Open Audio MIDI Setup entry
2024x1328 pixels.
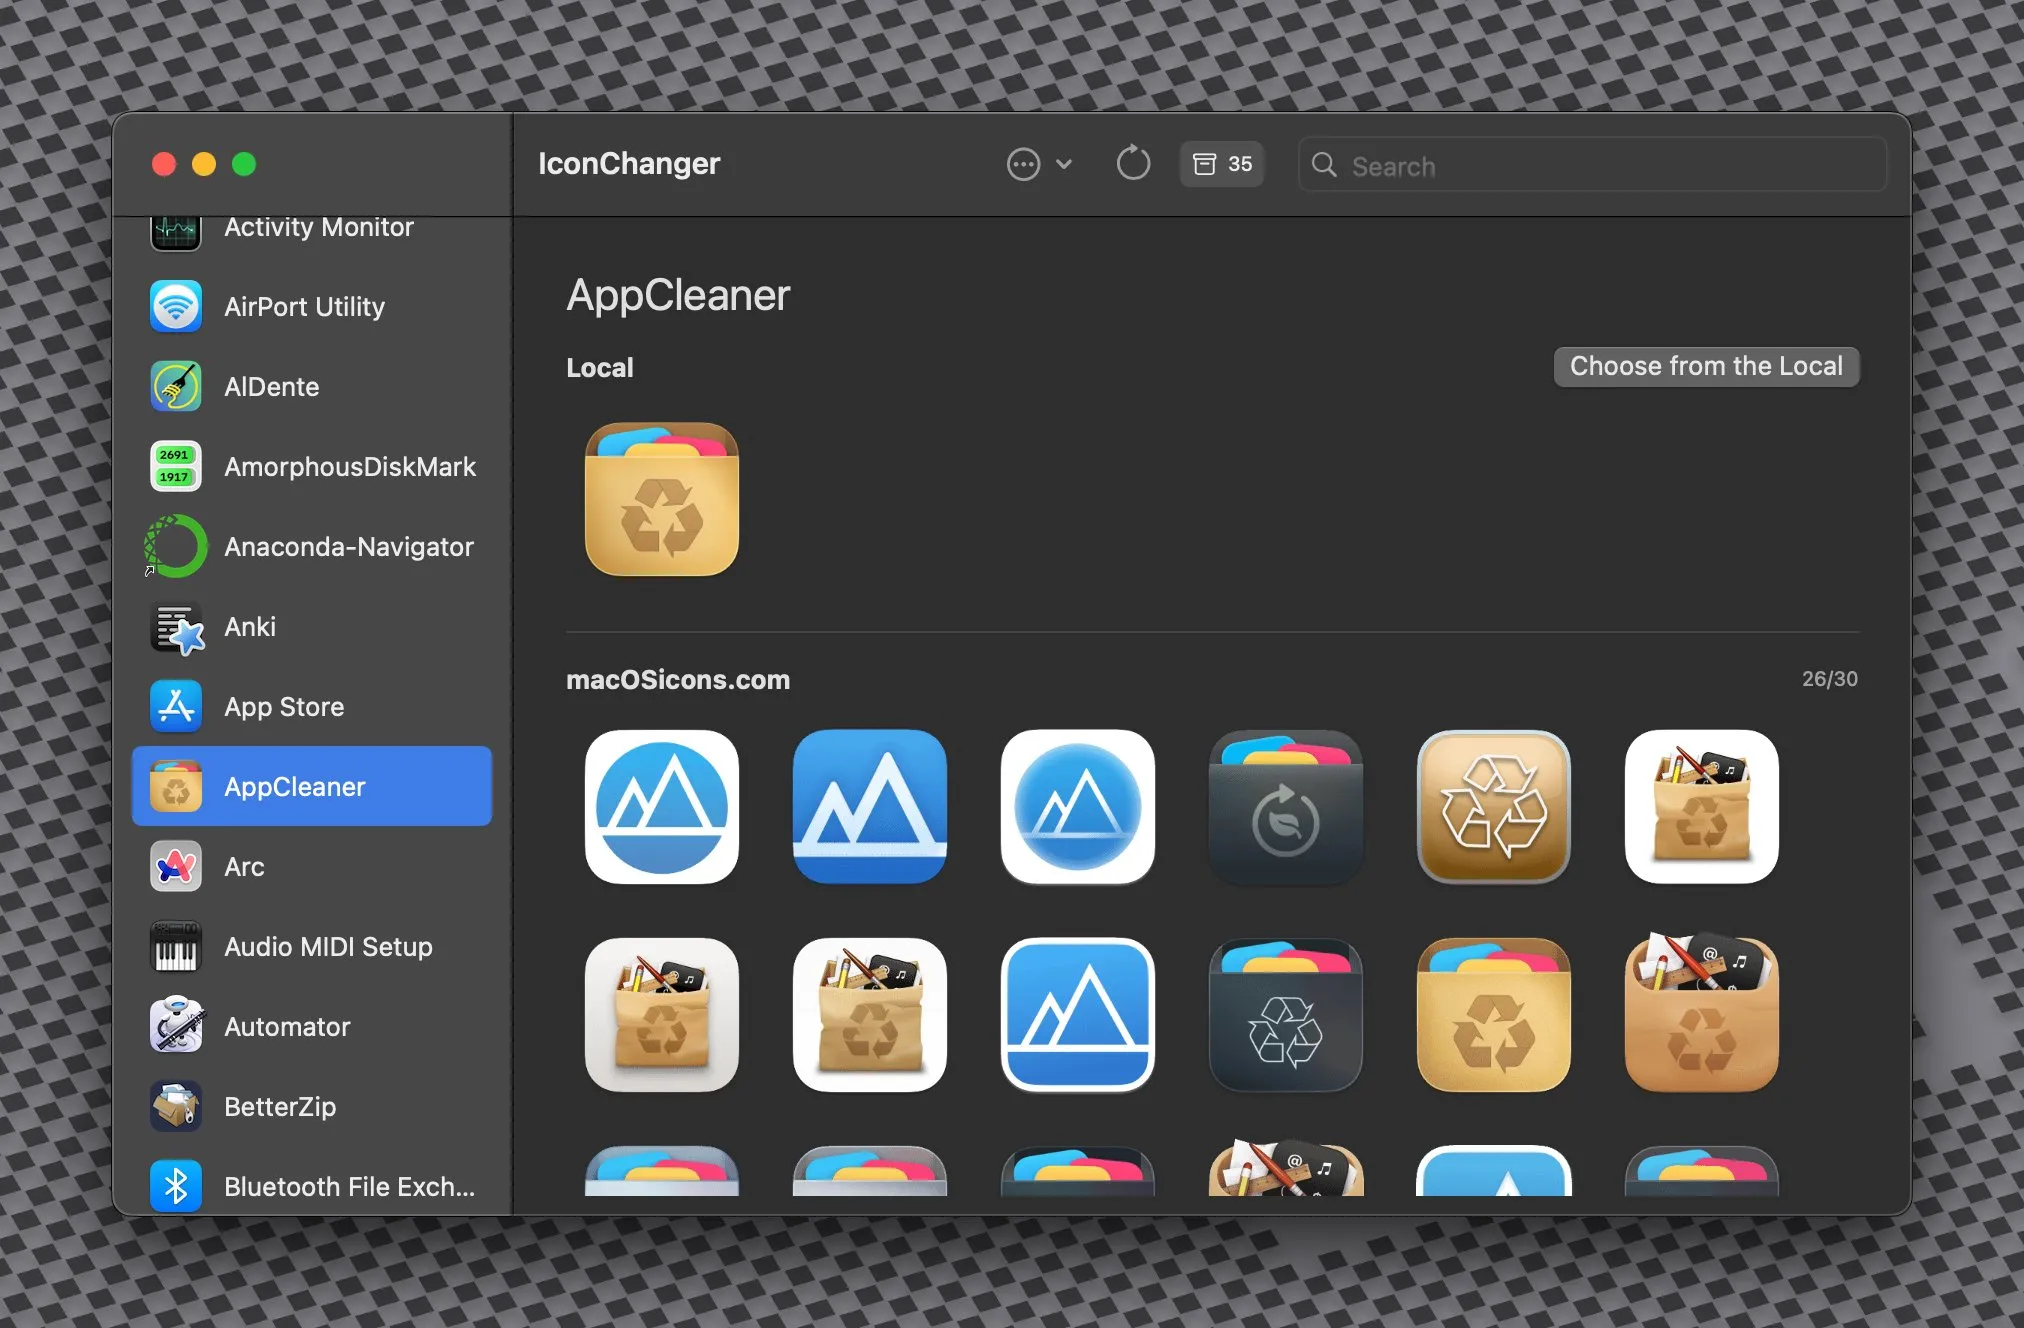[328, 947]
